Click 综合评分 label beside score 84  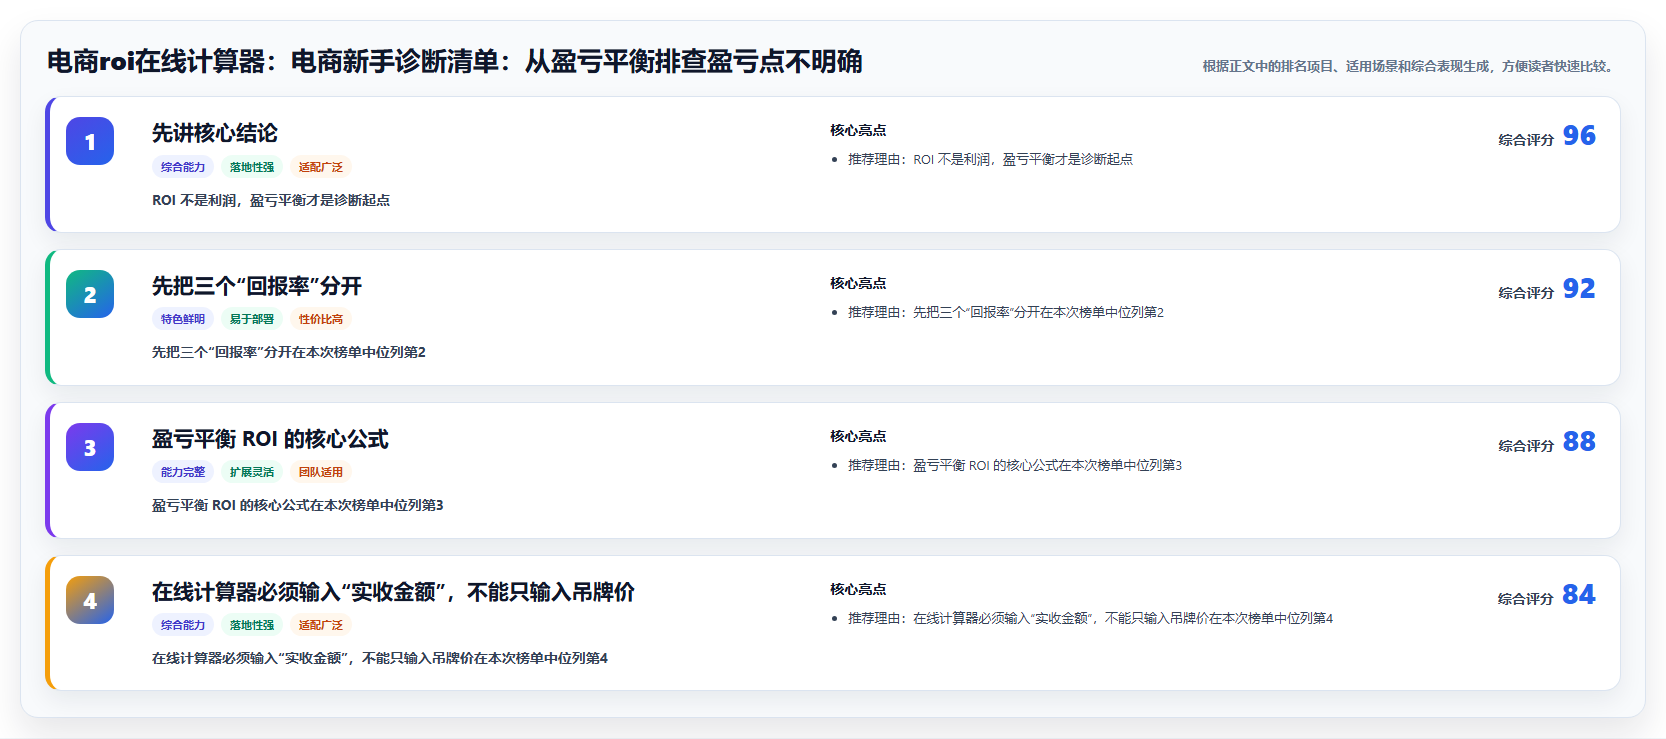tap(1526, 599)
